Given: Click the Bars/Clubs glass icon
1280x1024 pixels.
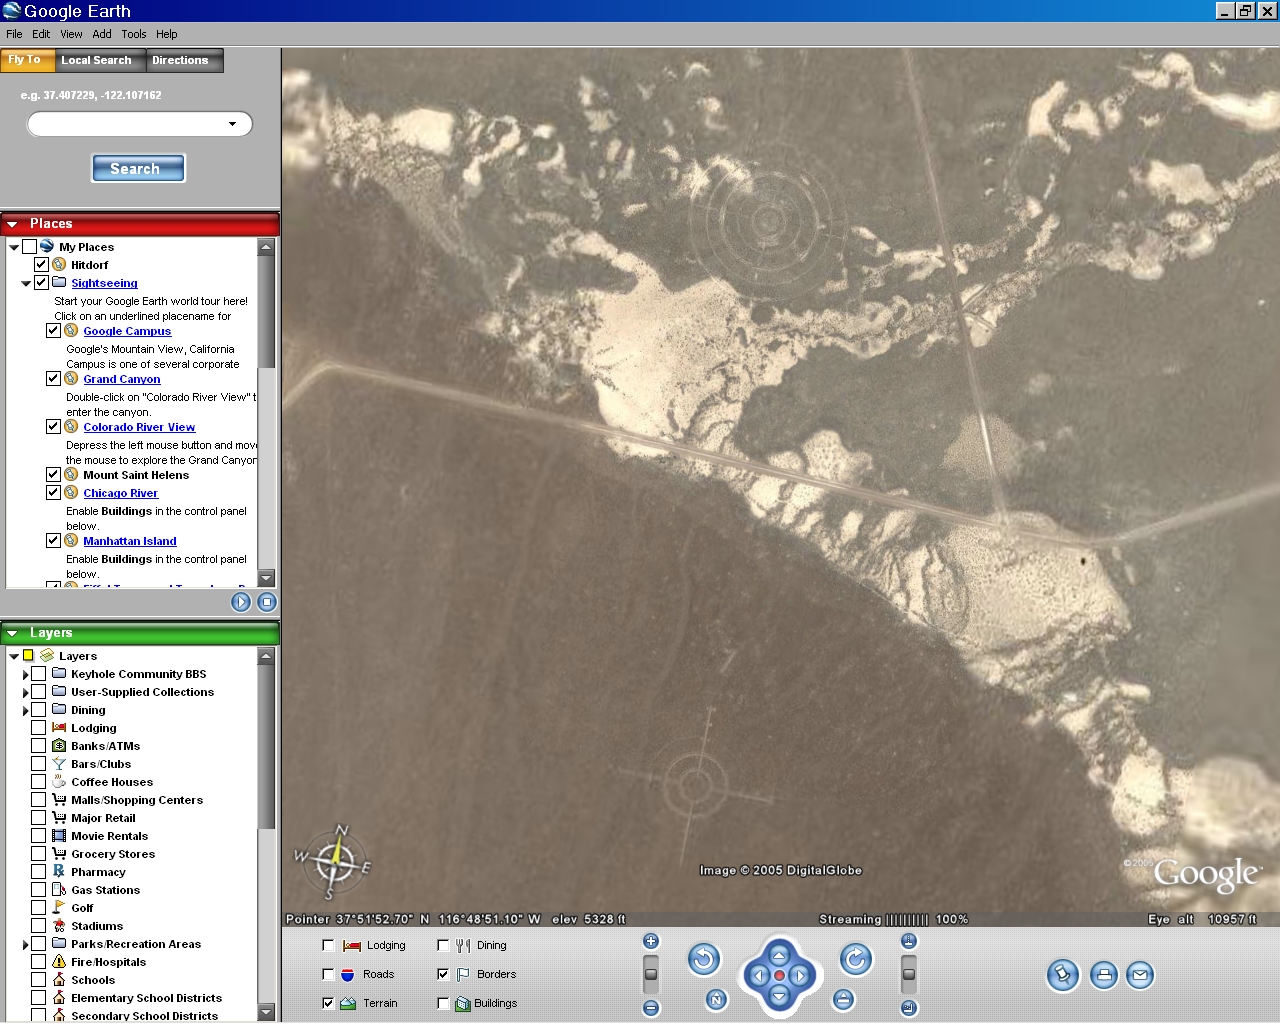Looking at the screenshot, I should click(59, 763).
